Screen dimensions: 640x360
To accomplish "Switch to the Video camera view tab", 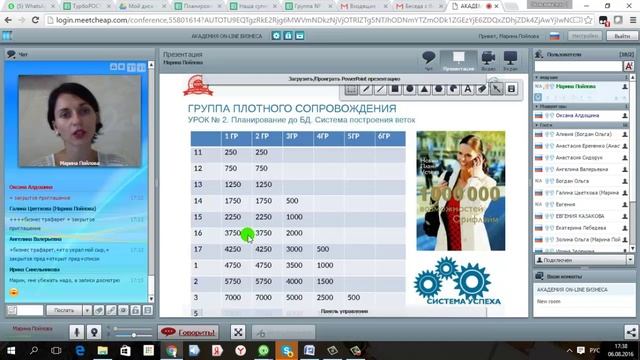I will coord(488,61).
